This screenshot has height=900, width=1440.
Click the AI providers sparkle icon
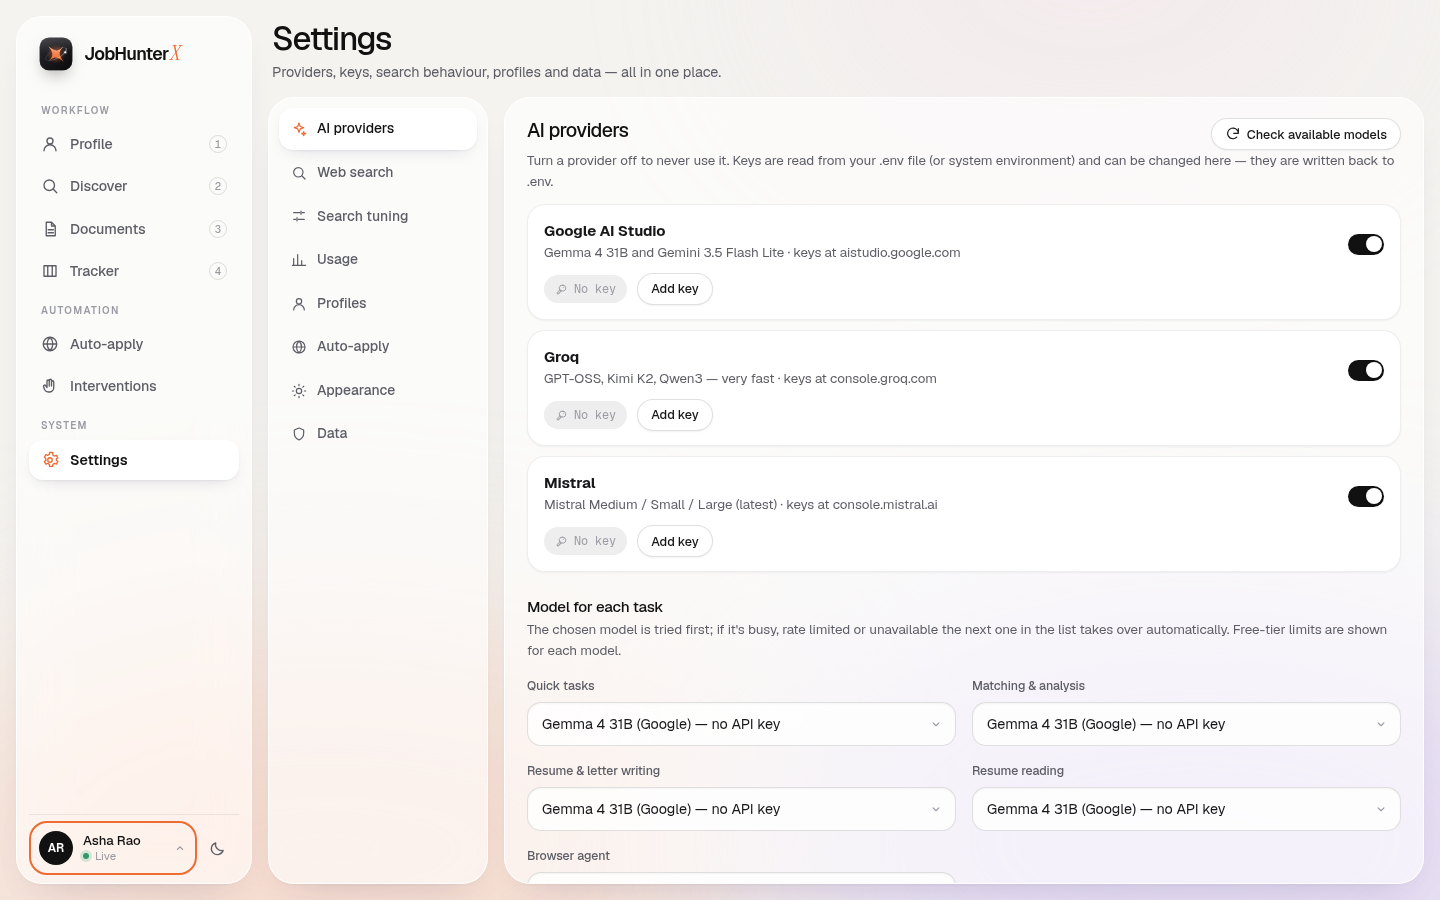pos(299,129)
